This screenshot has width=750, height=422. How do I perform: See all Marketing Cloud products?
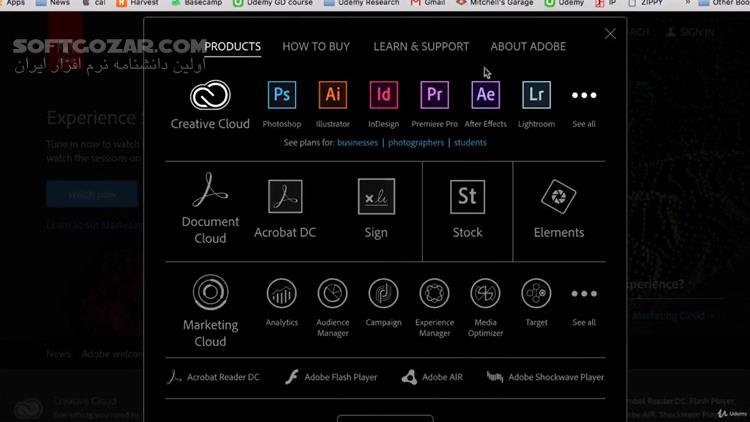[584, 294]
